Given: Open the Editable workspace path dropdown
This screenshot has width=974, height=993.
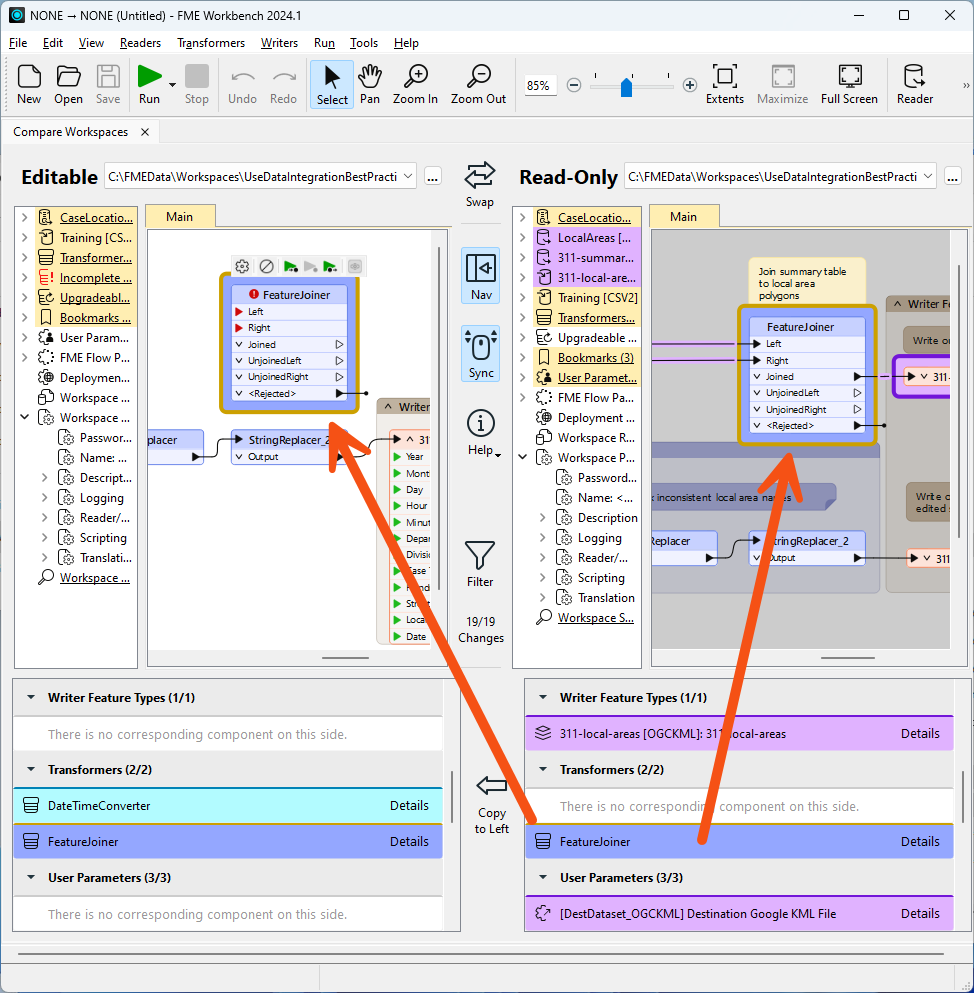Looking at the screenshot, I should pos(407,177).
